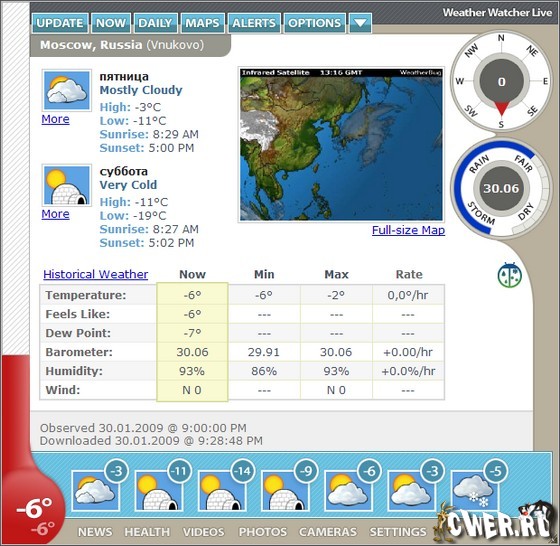Click the wind direction compass gauge

point(501,81)
